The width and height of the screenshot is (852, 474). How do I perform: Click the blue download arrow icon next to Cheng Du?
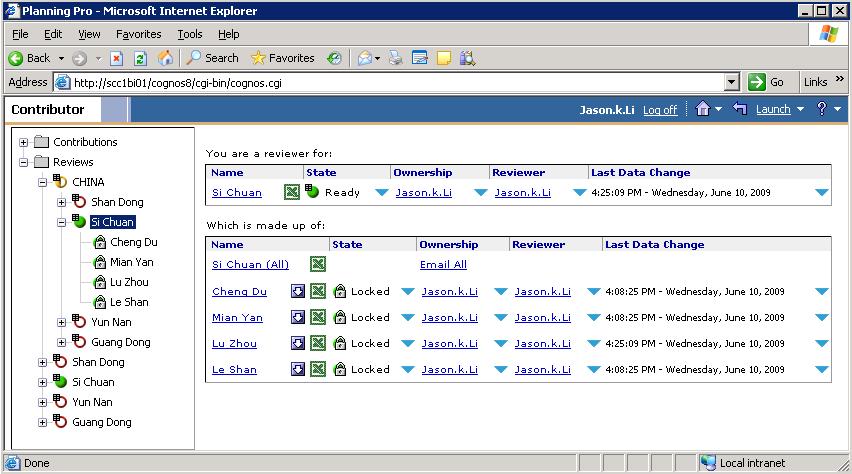298,291
